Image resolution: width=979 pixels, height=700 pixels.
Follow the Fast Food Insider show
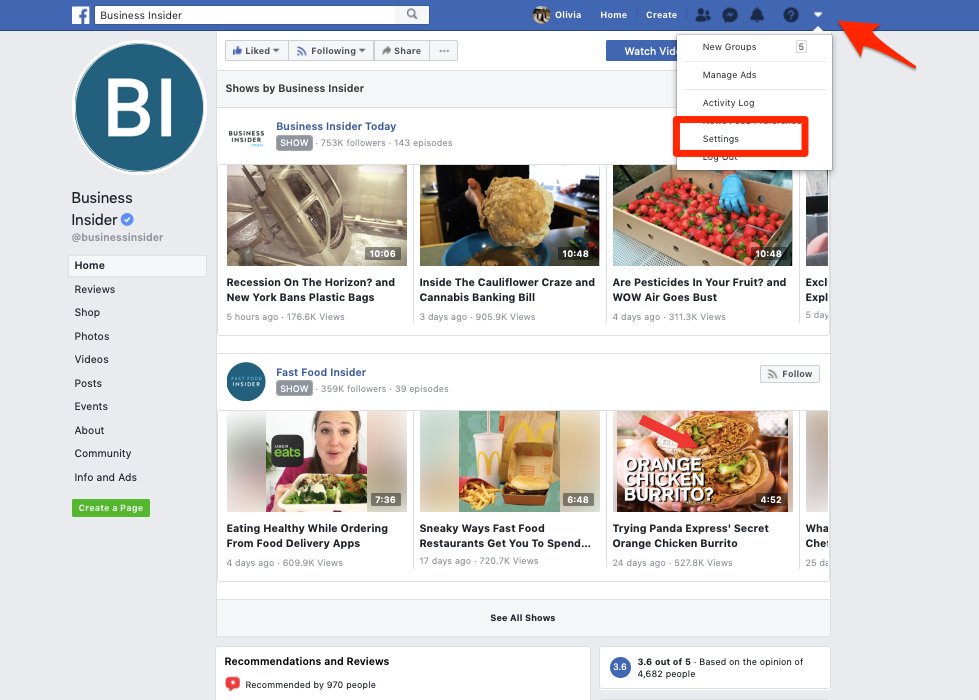[x=789, y=374]
